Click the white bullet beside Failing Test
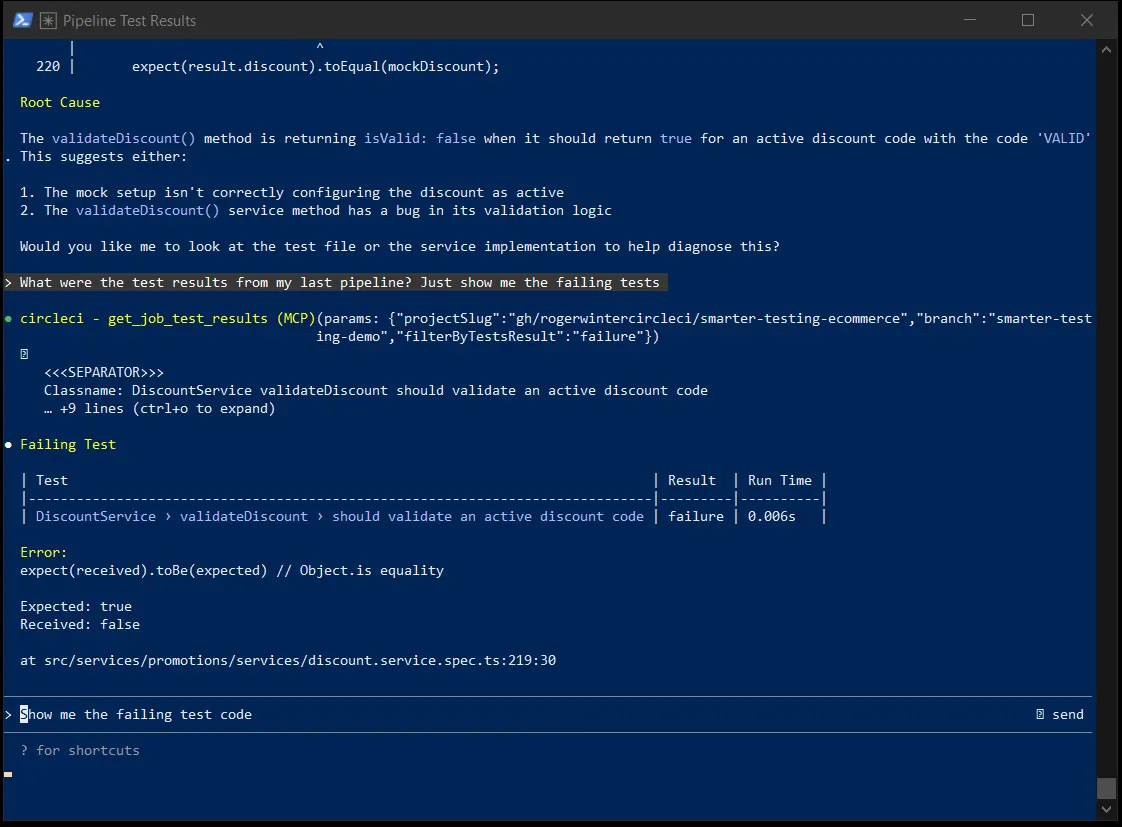The image size is (1122, 827). click(x=9, y=444)
